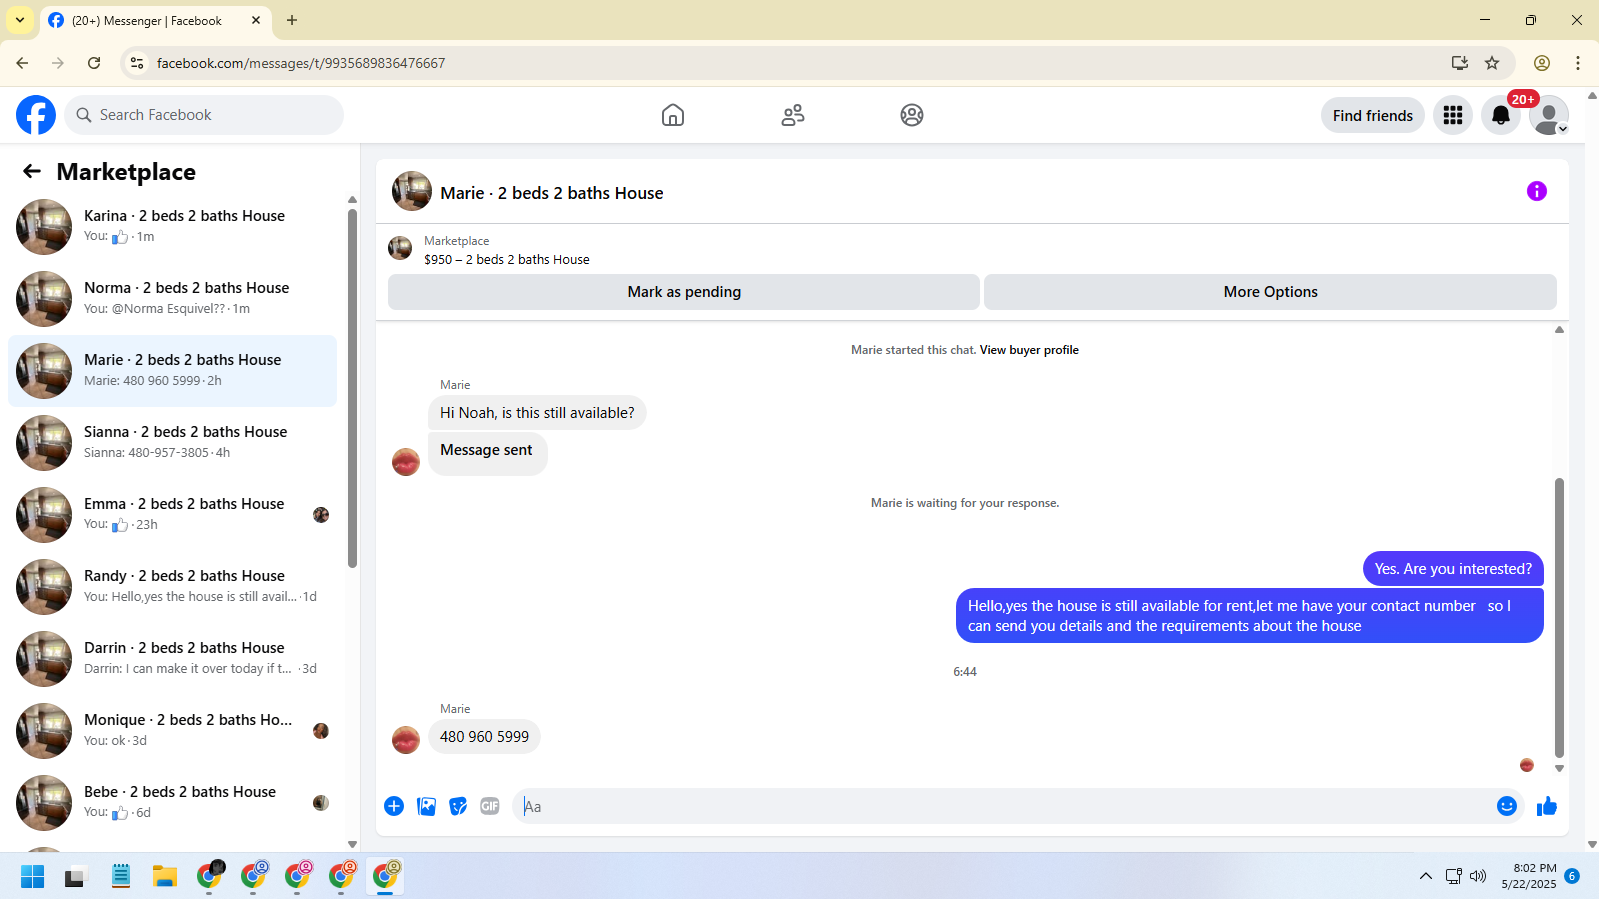Send a thumbs up like
1599x899 pixels.
coord(1547,806)
